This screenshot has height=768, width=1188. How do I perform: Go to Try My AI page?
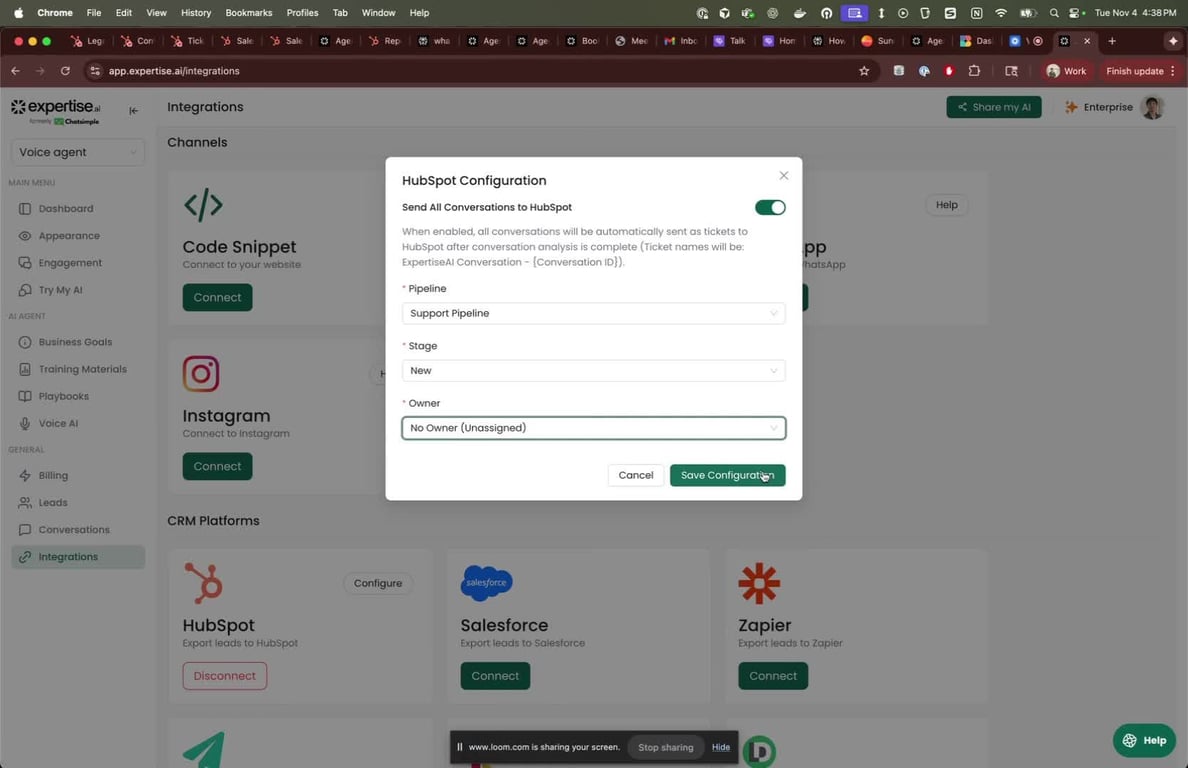coord(61,290)
